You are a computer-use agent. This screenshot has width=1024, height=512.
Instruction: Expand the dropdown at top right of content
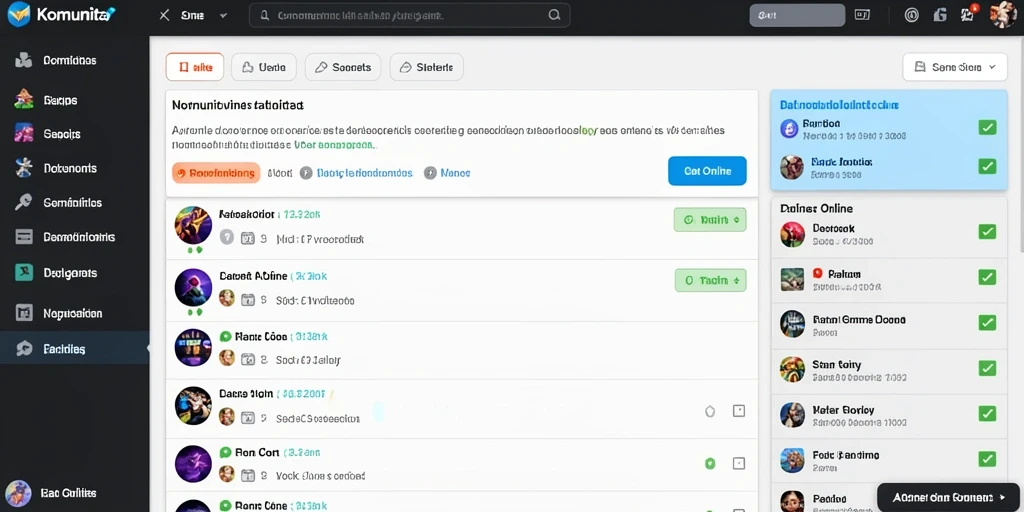(x=955, y=67)
